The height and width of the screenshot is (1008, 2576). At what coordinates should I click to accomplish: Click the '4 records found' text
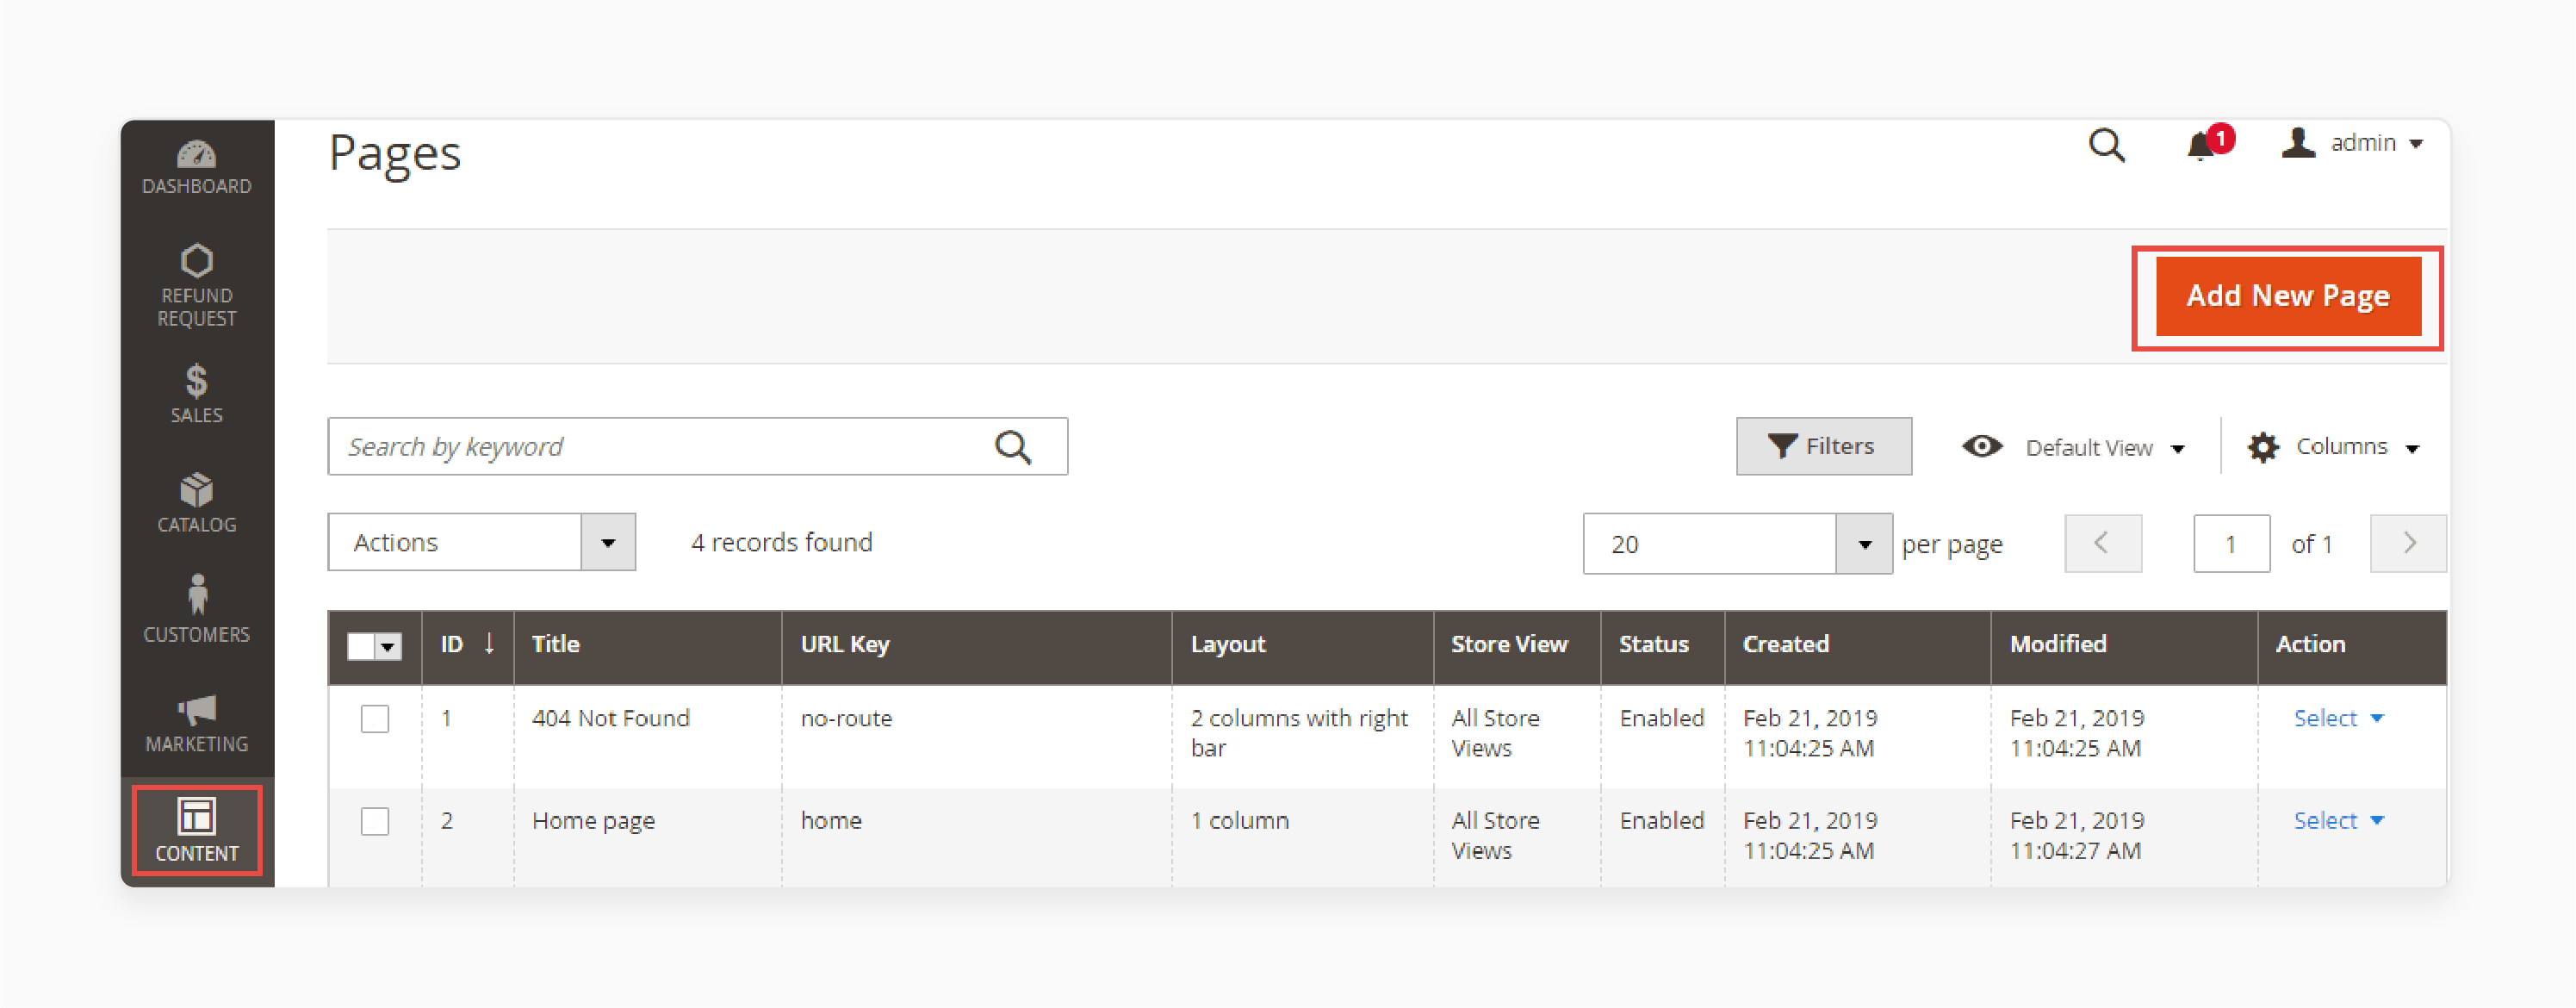(782, 542)
